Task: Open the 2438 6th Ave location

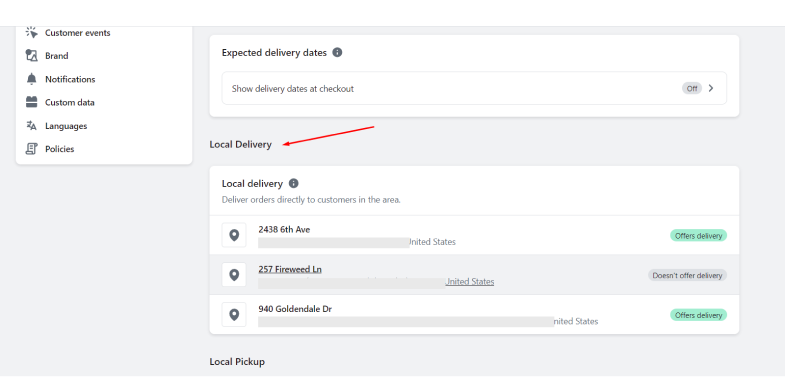Action: 474,235
